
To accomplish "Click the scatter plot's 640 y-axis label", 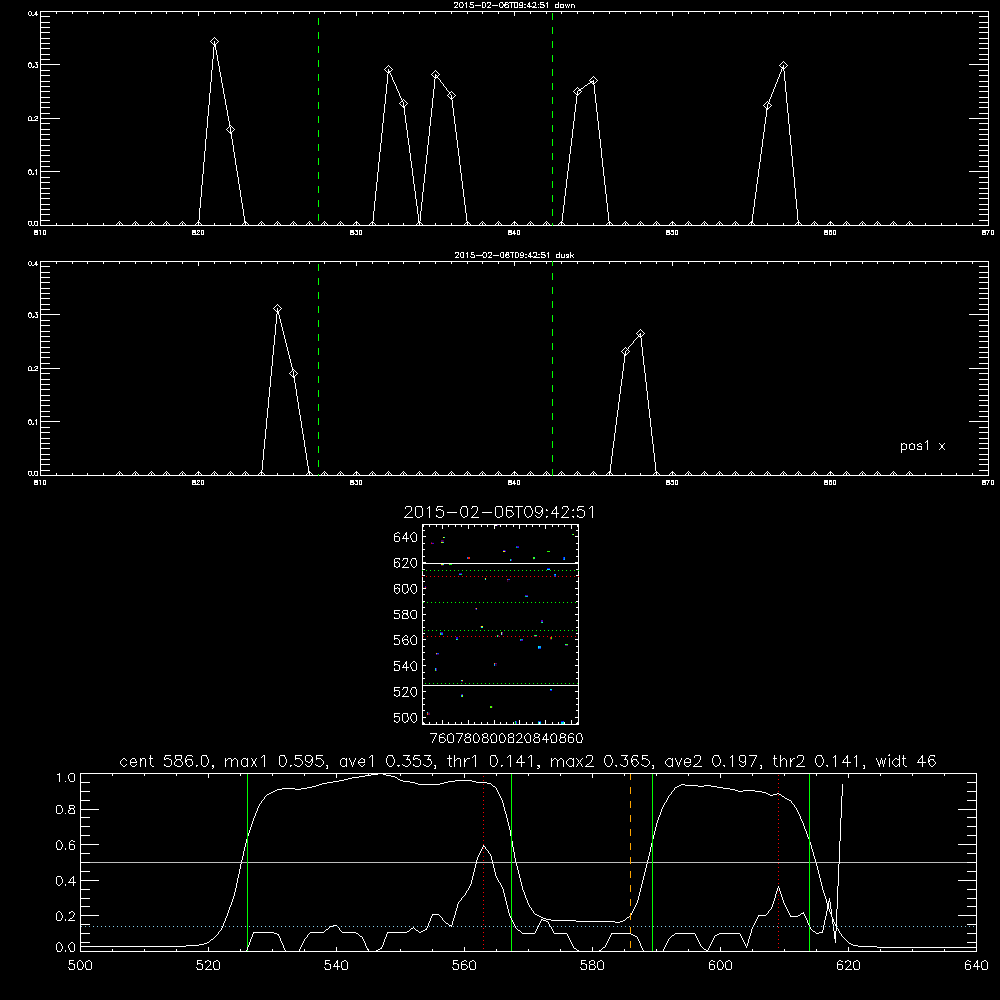I will click(406, 537).
